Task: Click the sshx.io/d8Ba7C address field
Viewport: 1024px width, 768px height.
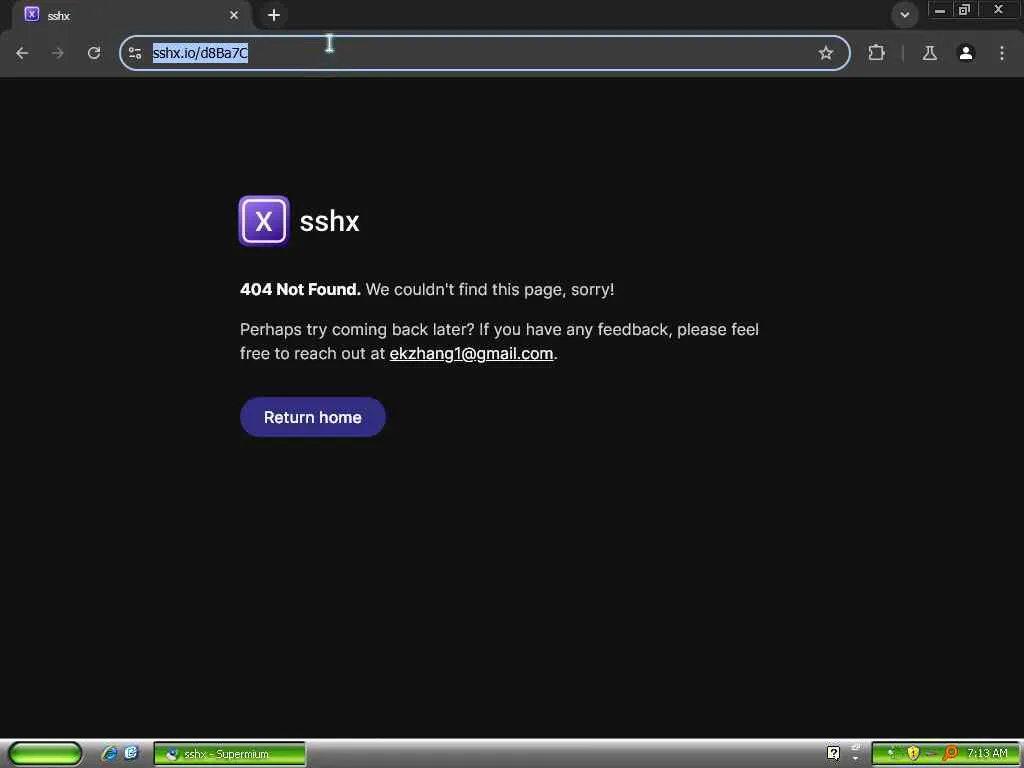Action: pos(483,53)
